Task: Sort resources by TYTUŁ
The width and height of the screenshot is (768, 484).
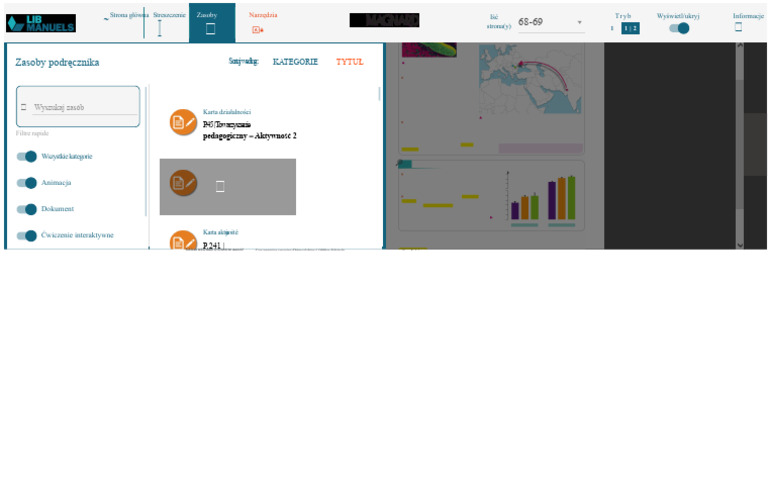Action: (x=350, y=62)
